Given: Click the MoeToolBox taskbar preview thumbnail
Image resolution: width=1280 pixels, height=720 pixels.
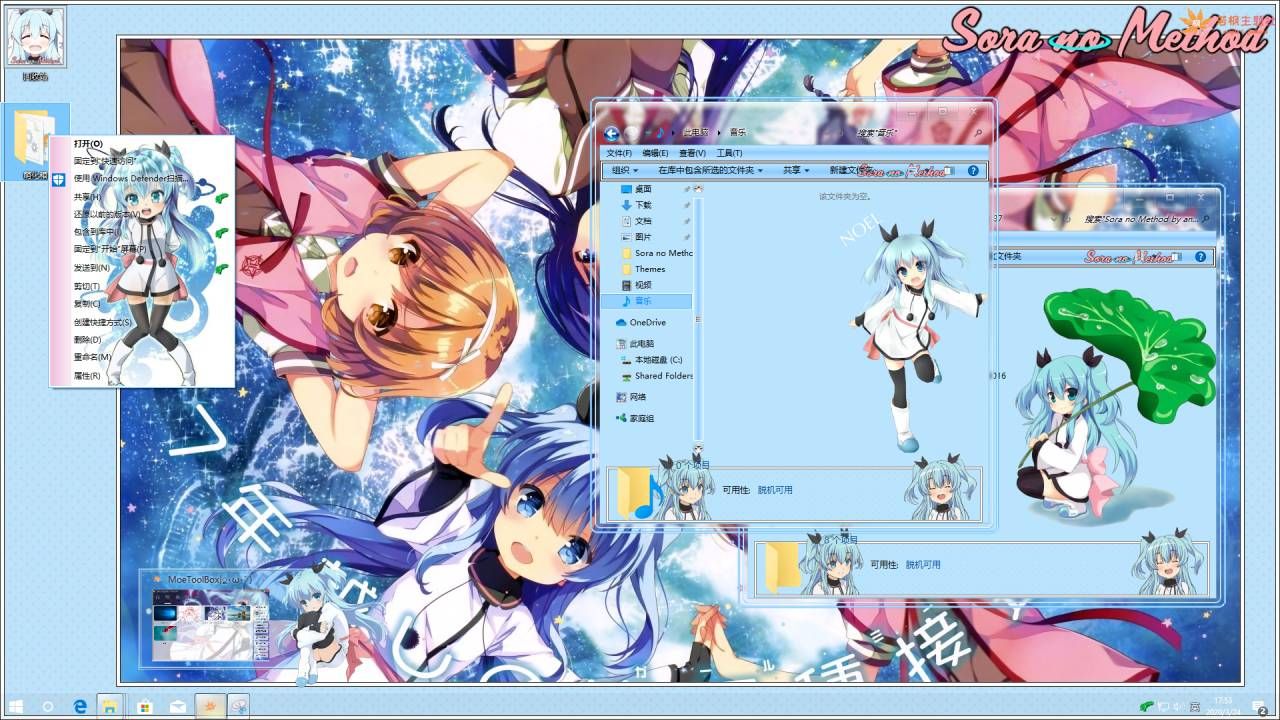Looking at the screenshot, I should [x=210, y=623].
